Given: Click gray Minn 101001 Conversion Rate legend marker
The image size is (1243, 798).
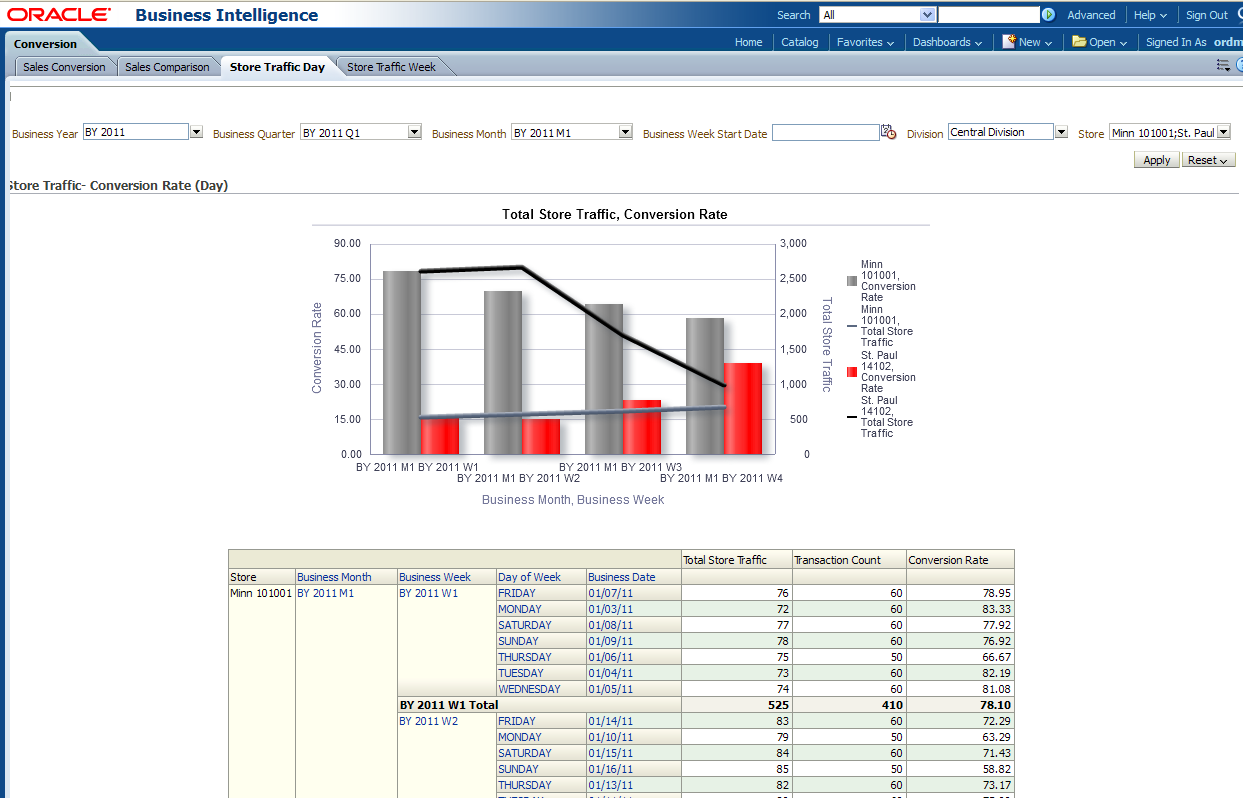Looking at the screenshot, I should 852,281.
